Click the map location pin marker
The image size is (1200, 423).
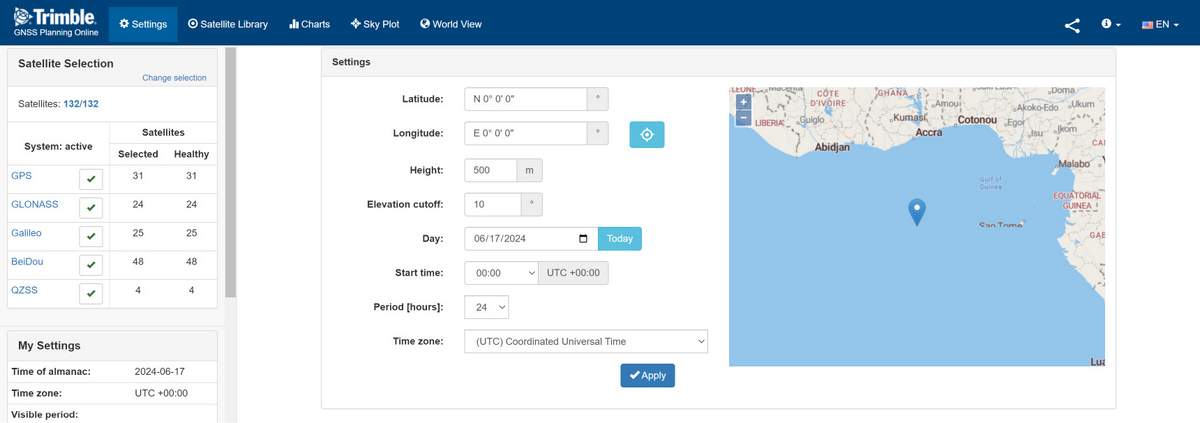[x=916, y=211]
